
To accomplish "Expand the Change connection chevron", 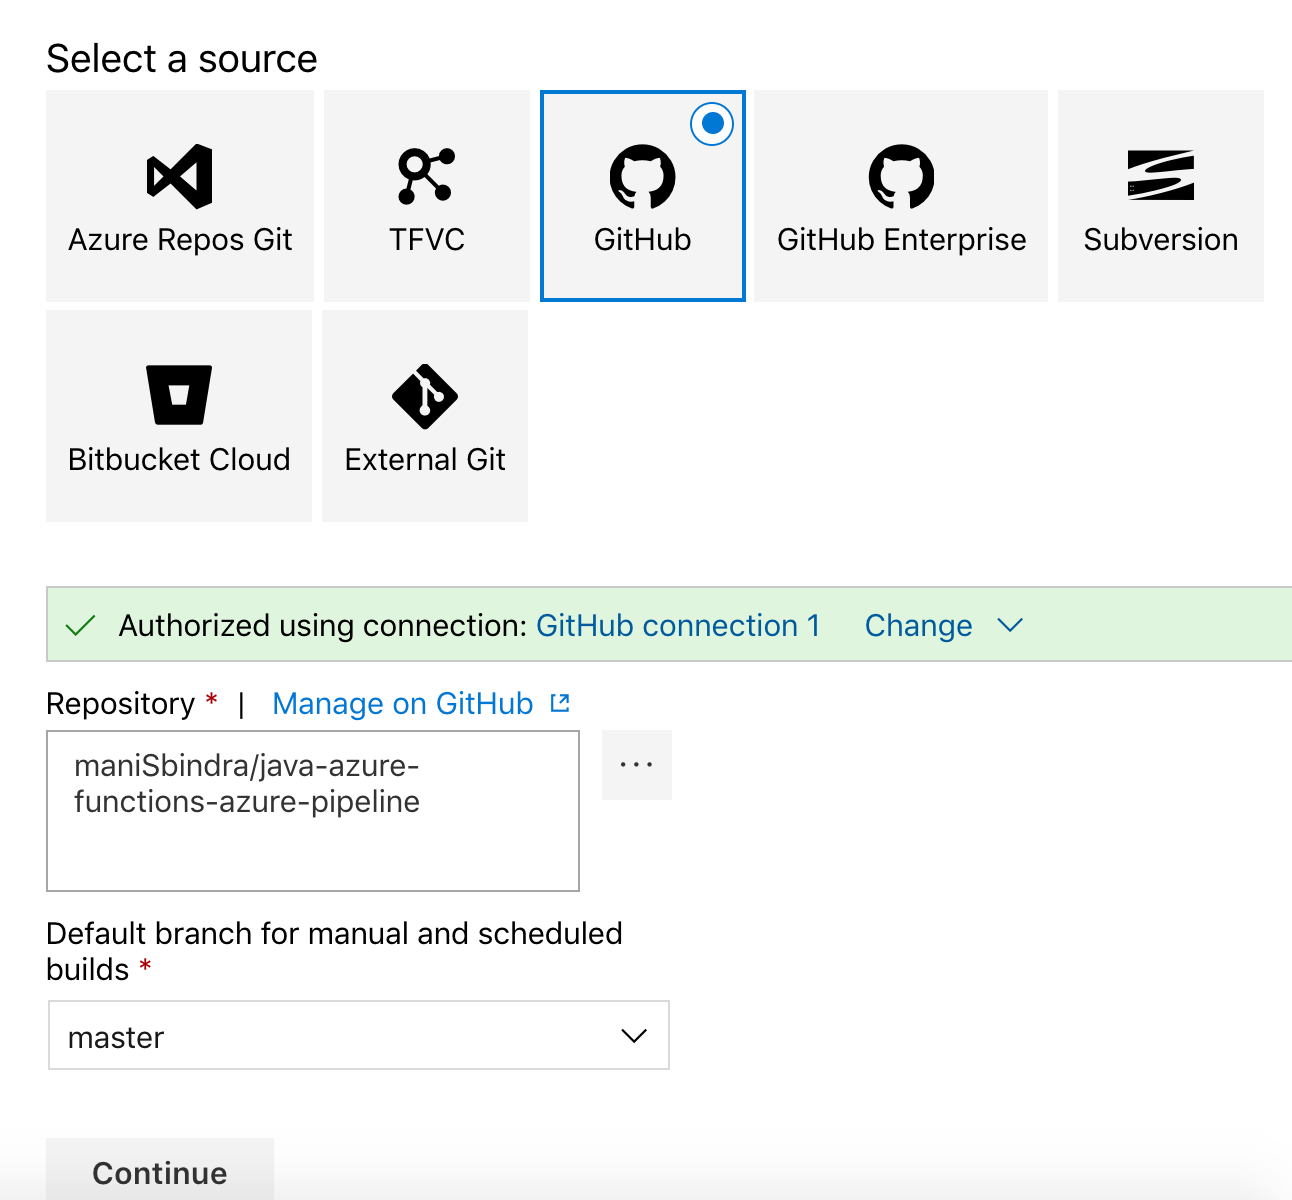I will coord(1010,625).
